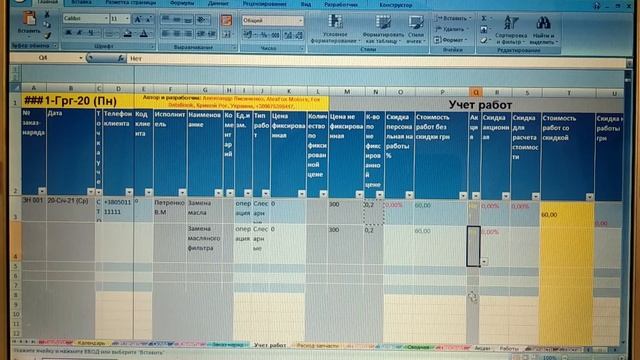Center text horizontally
This screenshot has height=360, width=640.
(x=177, y=34)
